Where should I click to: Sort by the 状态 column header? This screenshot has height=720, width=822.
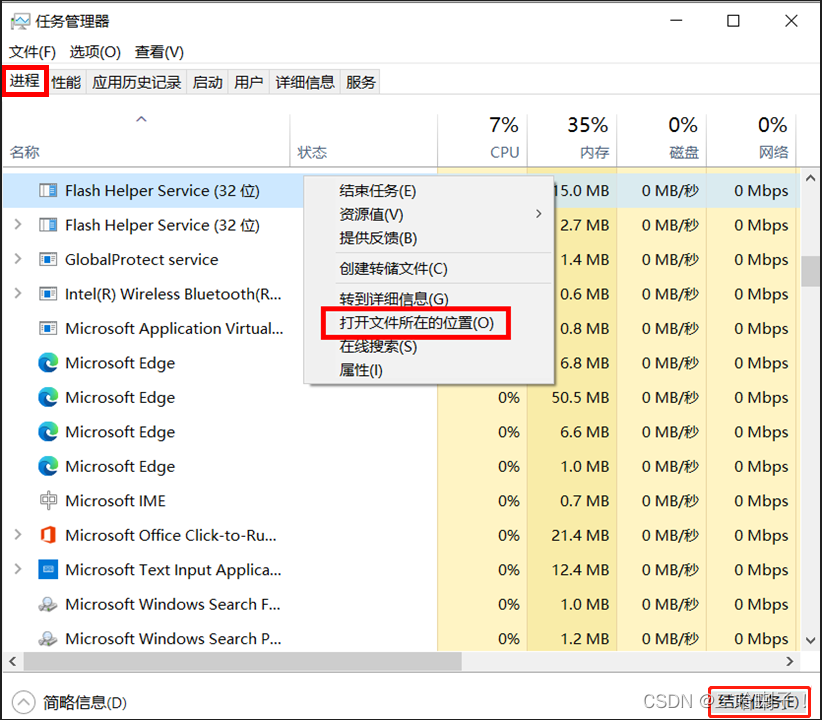click(x=364, y=139)
